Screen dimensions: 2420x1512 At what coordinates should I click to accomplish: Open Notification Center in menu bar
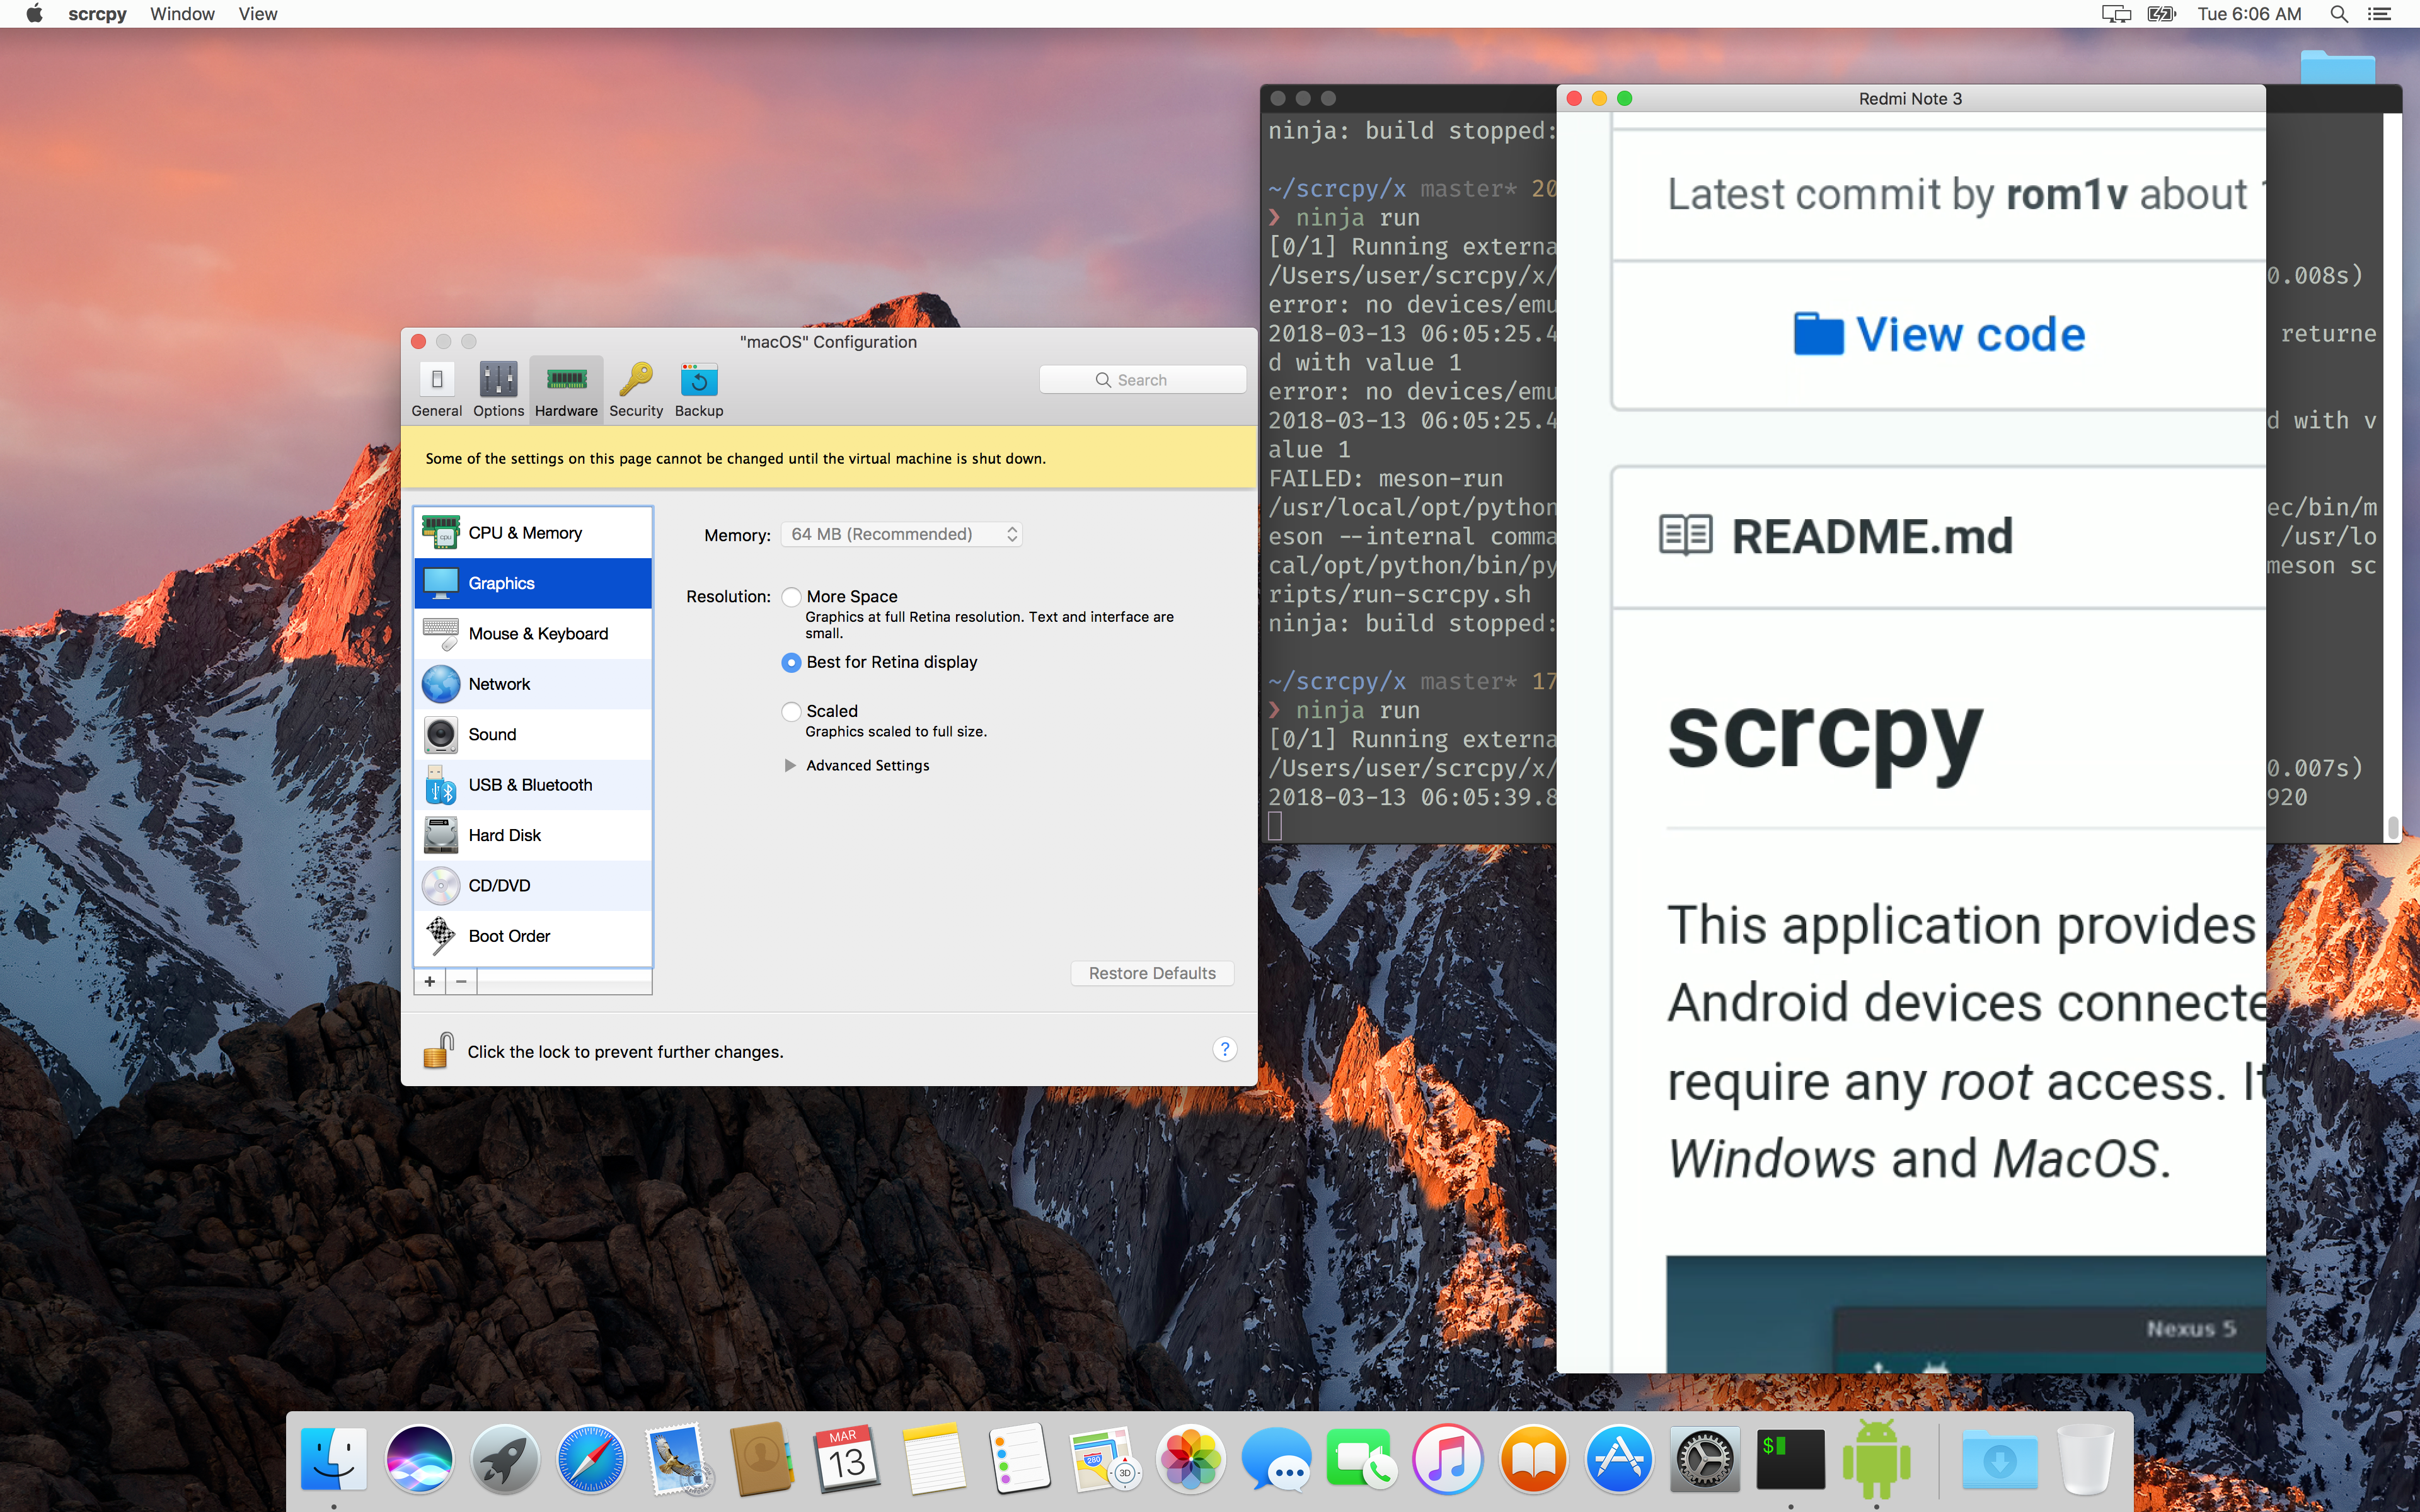click(2379, 14)
